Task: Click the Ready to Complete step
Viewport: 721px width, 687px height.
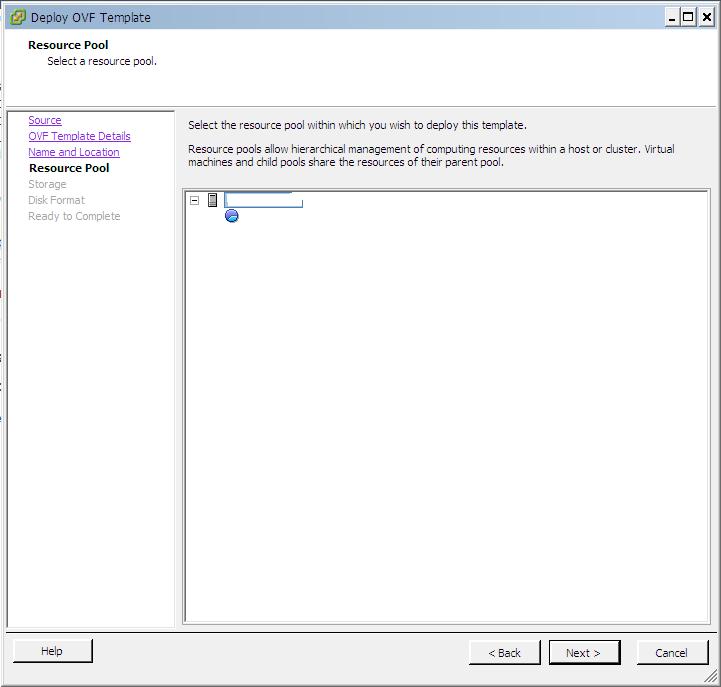Action: pyautogui.click(x=74, y=216)
